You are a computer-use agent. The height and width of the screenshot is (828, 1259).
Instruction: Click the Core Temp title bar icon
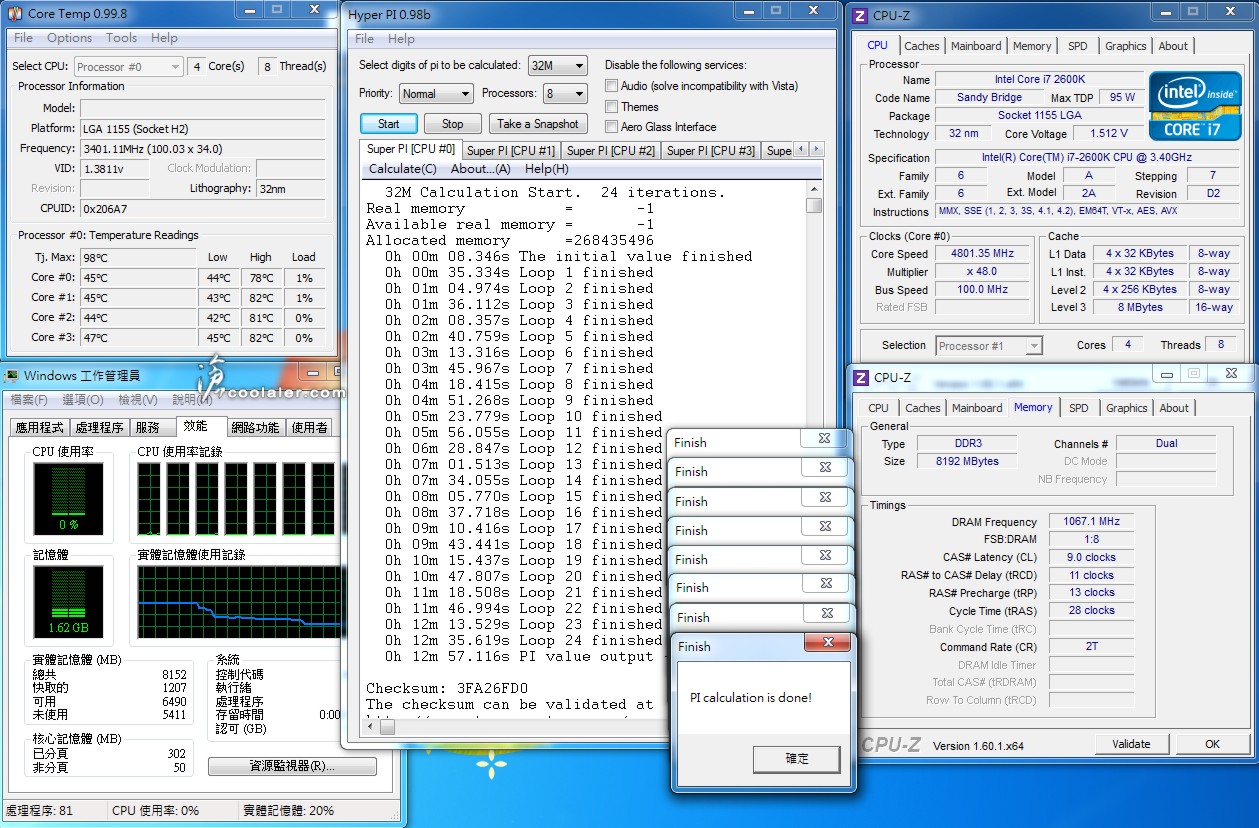[15, 14]
